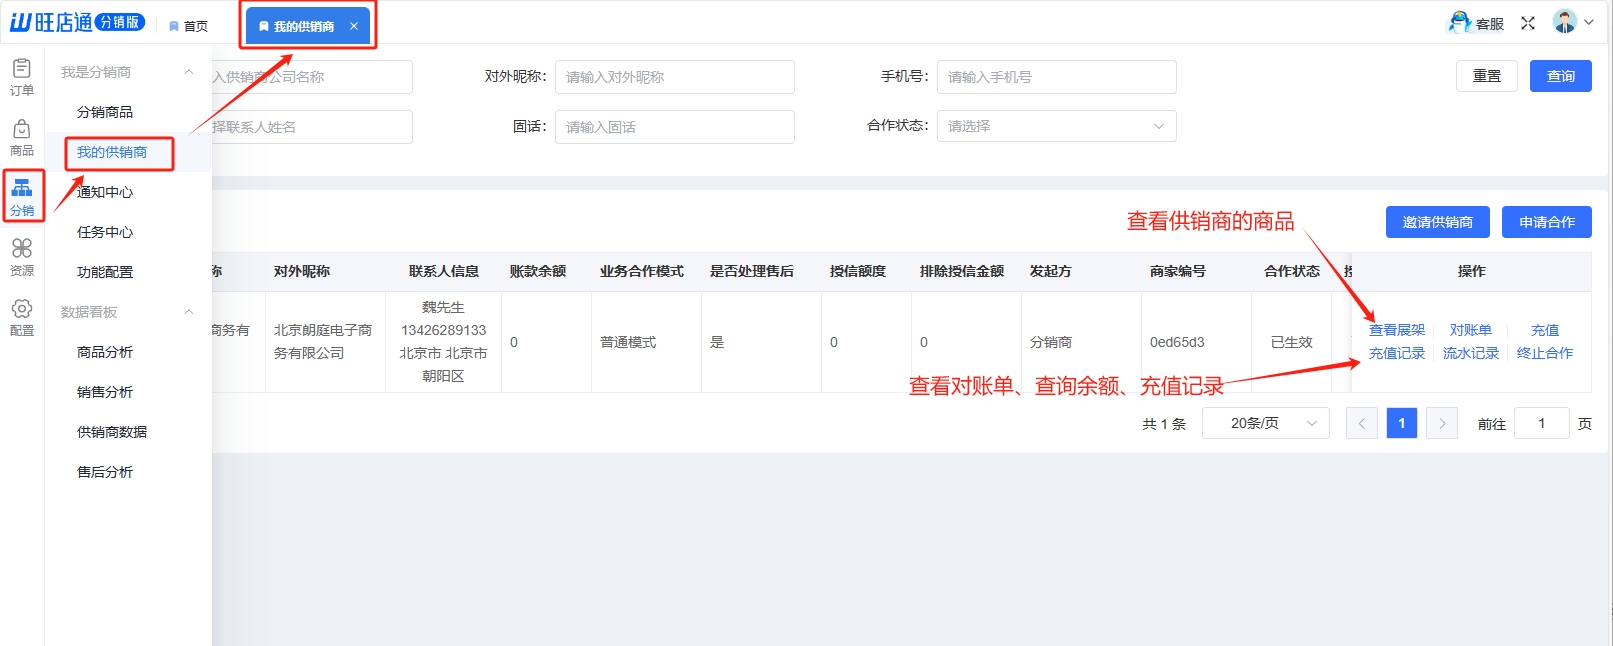Select the 分销 distribution sidebar icon

(x=22, y=196)
